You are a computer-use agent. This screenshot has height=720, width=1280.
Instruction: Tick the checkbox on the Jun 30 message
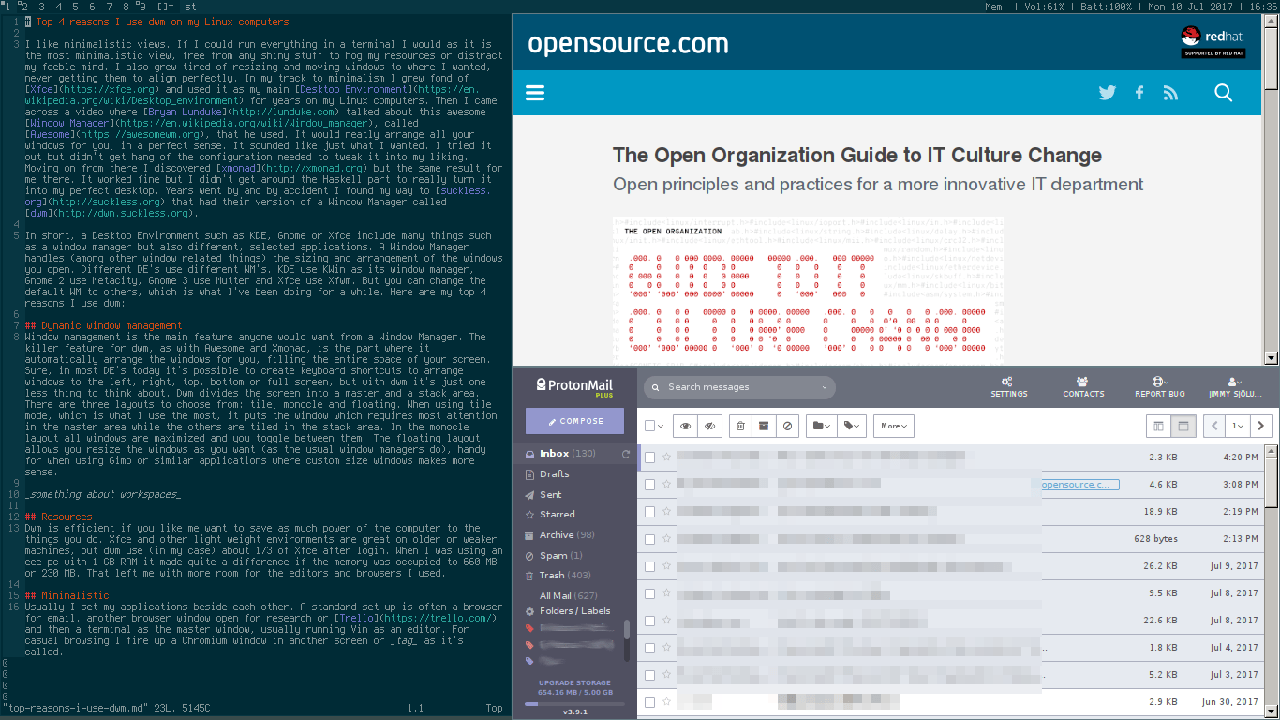(650, 702)
